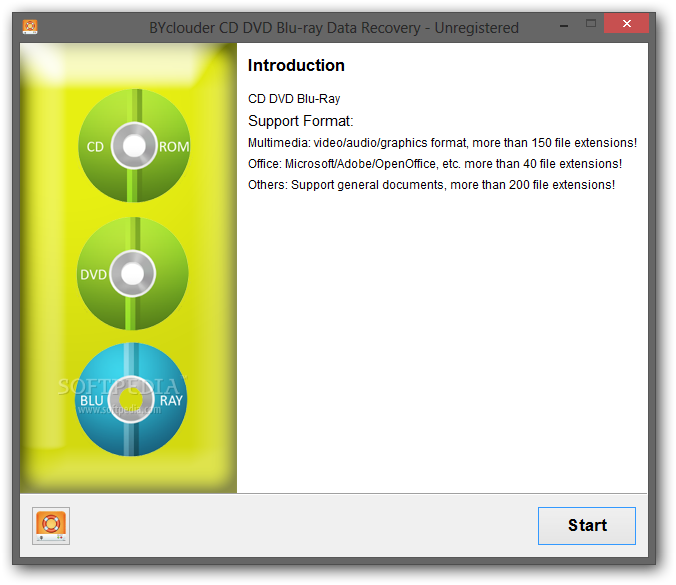Click the 'Support Format:' text
Viewport: 676px width, 585px height.
coord(300,121)
